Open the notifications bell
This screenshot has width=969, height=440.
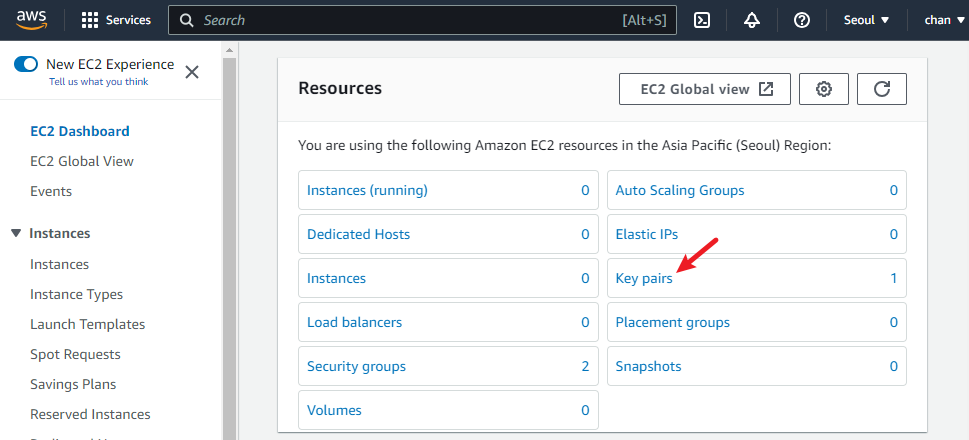pyautogui.click(x=752, y=20)
